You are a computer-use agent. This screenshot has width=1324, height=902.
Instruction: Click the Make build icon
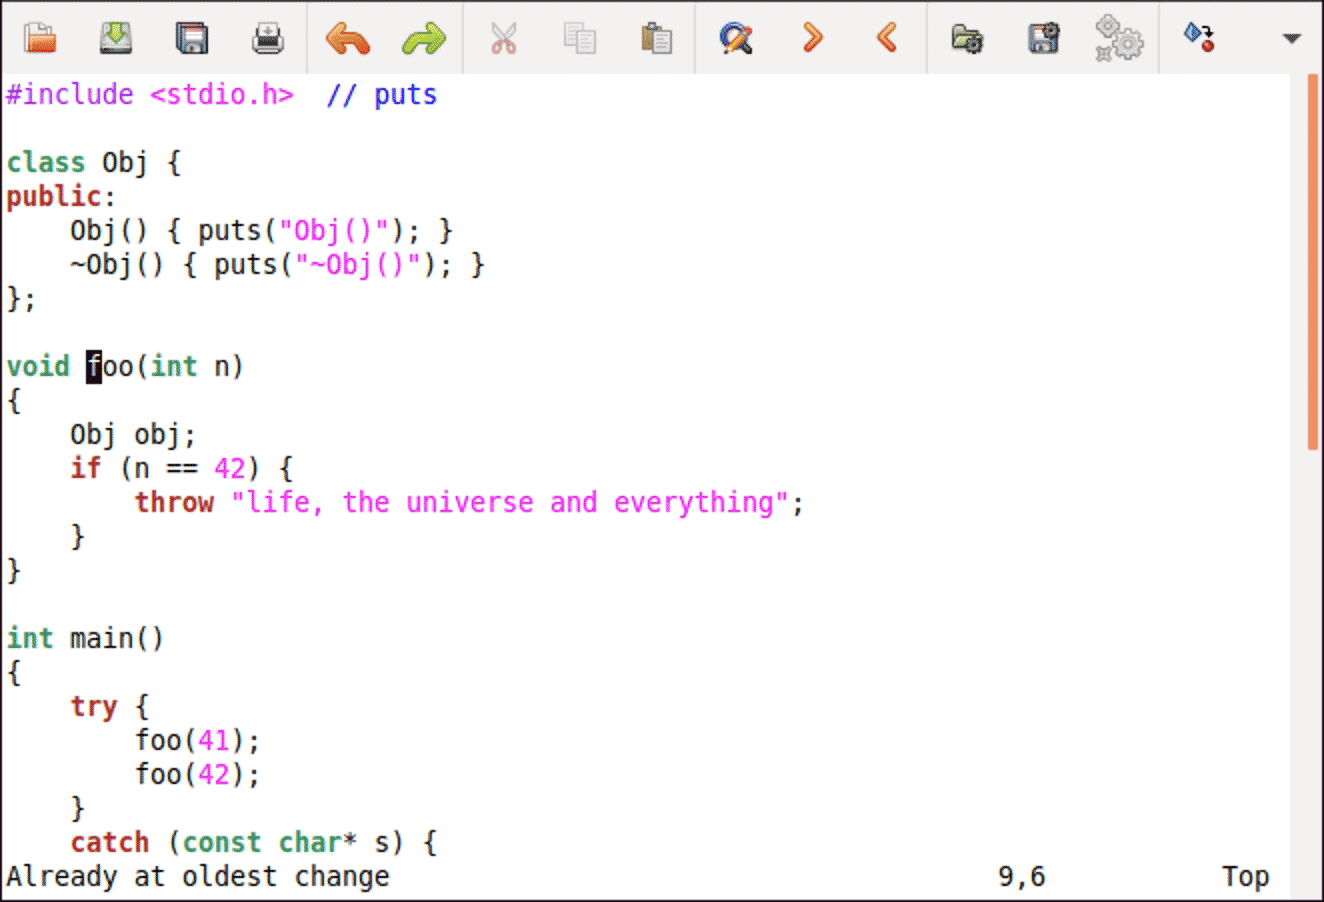[1198, 38]
